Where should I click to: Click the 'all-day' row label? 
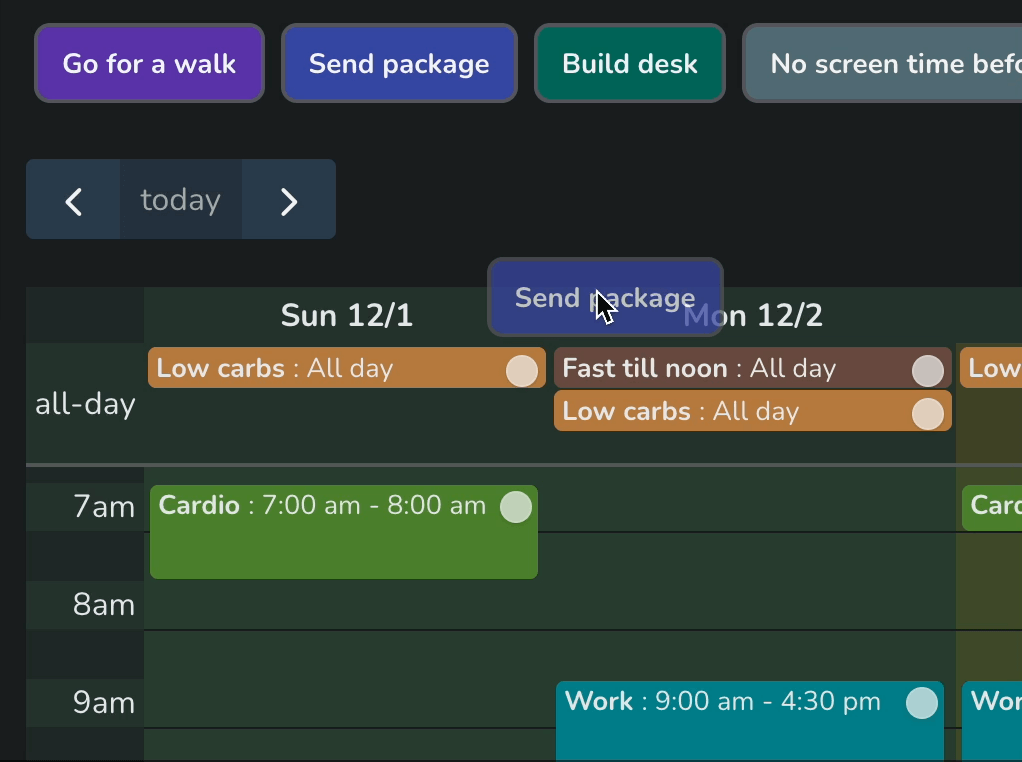tap(85, 404)
